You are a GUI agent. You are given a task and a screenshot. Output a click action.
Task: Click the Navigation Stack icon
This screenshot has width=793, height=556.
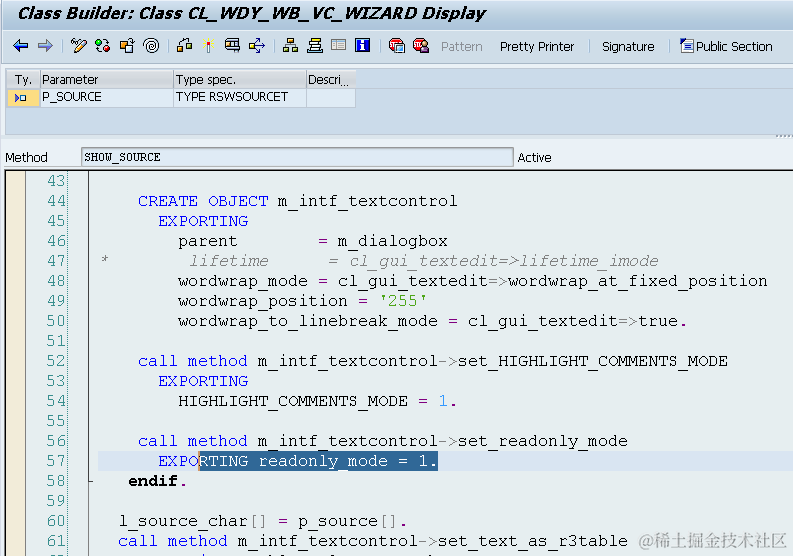[x=315, y=46]
